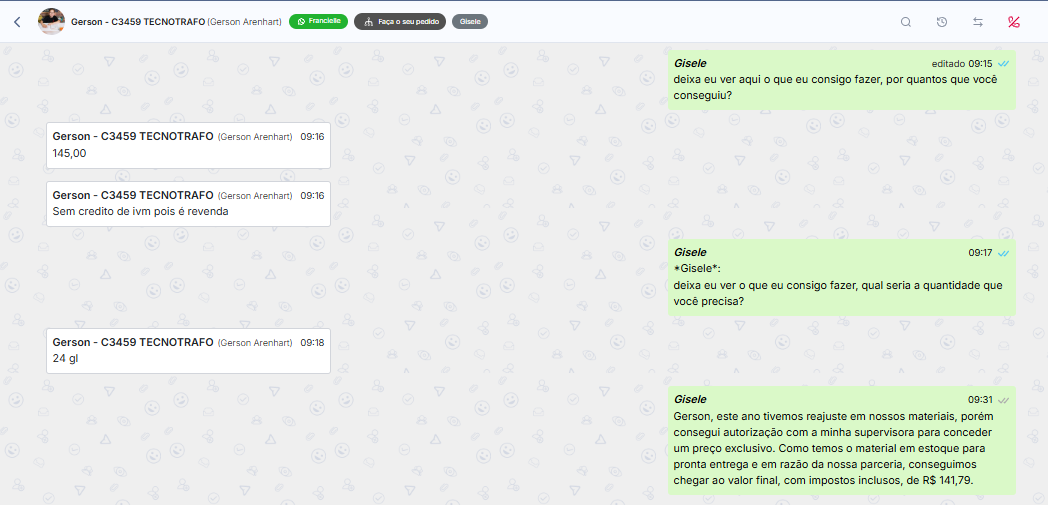Select the '145,00' message from Gerson

click(188, 145)
